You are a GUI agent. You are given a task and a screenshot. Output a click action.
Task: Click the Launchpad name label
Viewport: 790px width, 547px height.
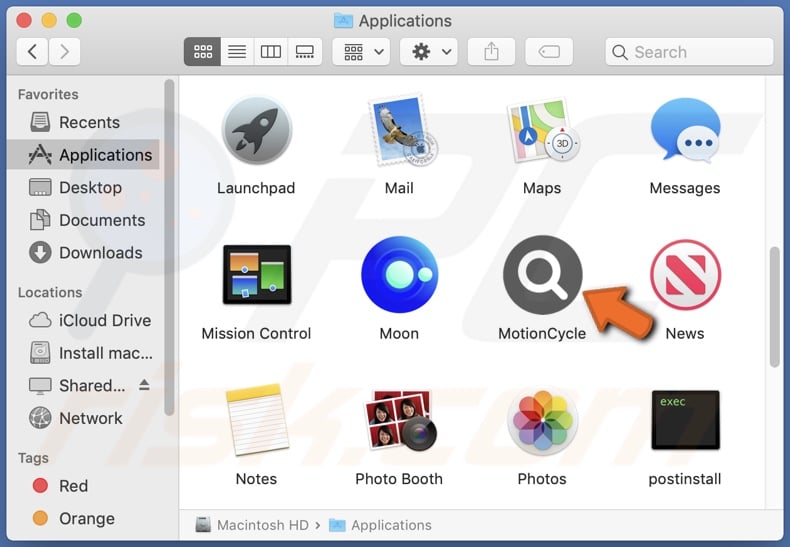(x=256, y=188)
